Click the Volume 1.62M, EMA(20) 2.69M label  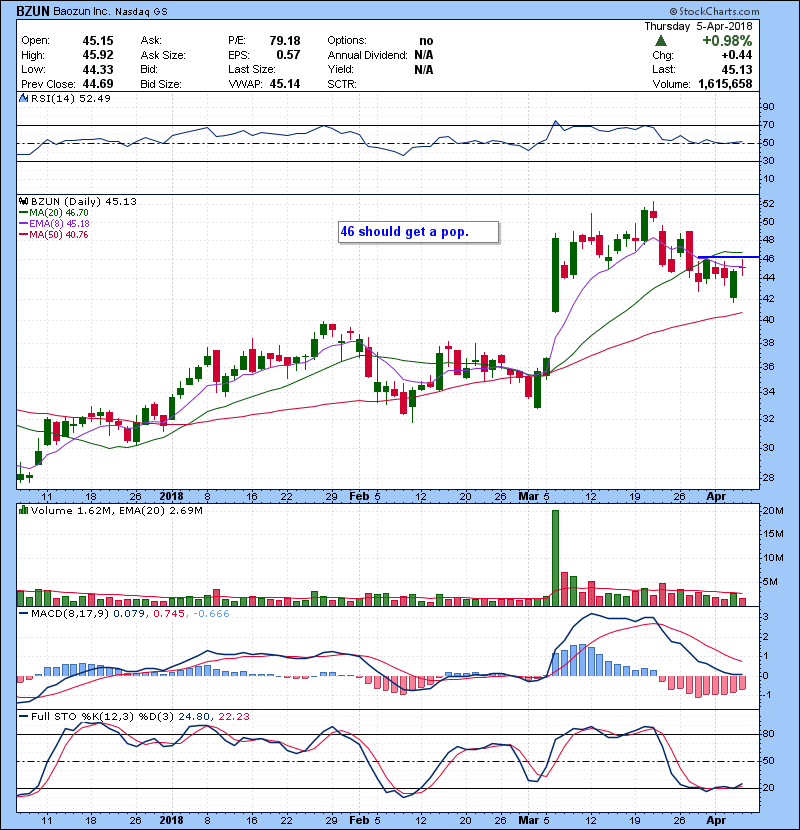tap(116, 511)
